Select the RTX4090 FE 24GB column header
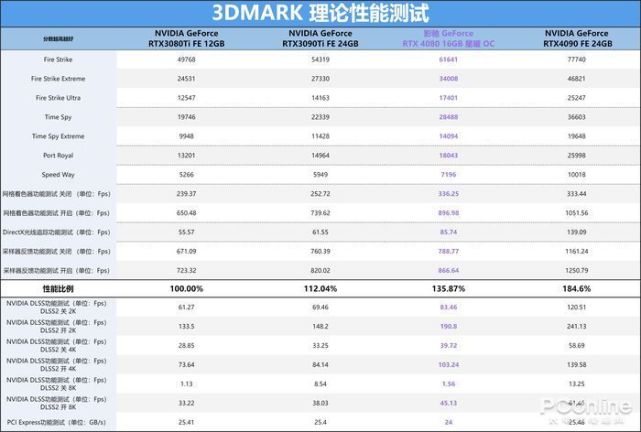 [x=577, y=38]
